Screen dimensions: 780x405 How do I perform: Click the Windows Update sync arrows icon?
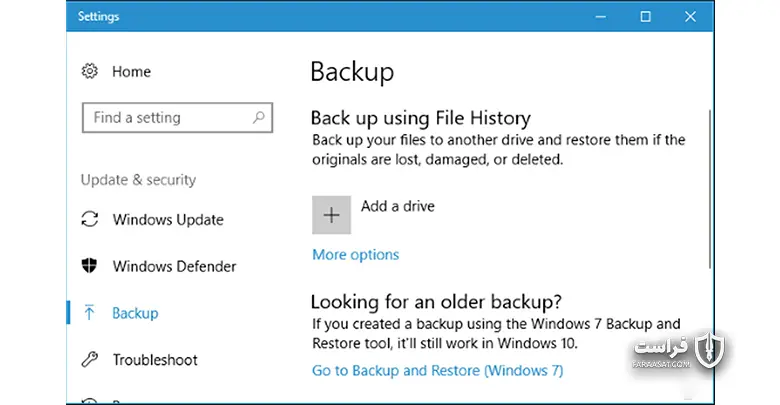click(x=90, y=219)
